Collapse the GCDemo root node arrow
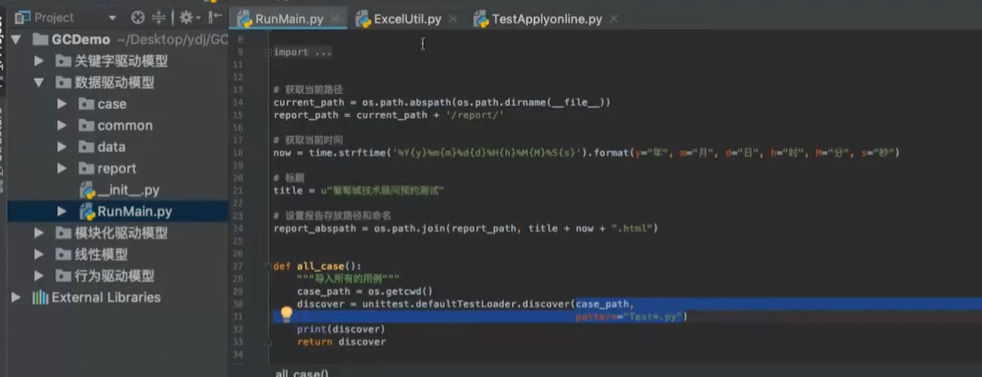The image size is (982, 377). (x=16, y=40)
